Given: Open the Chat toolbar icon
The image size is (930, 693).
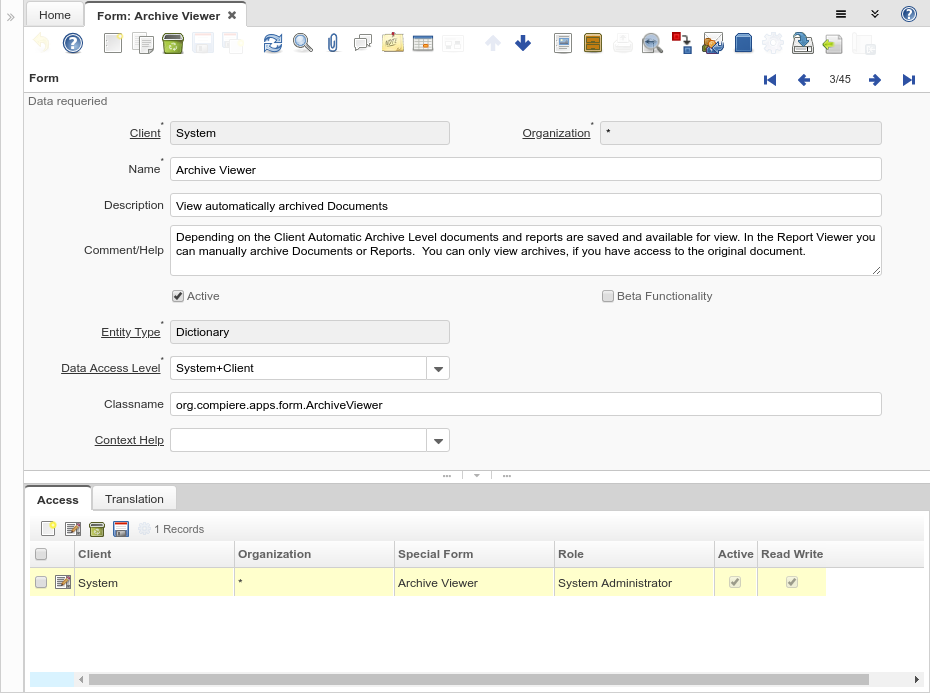Looking at the screenshot, I should coord(363,43).
